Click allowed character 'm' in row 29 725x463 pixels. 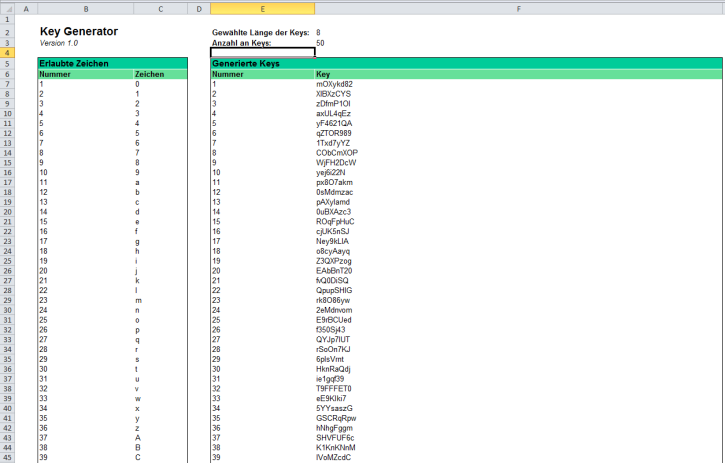pos(138,300)
